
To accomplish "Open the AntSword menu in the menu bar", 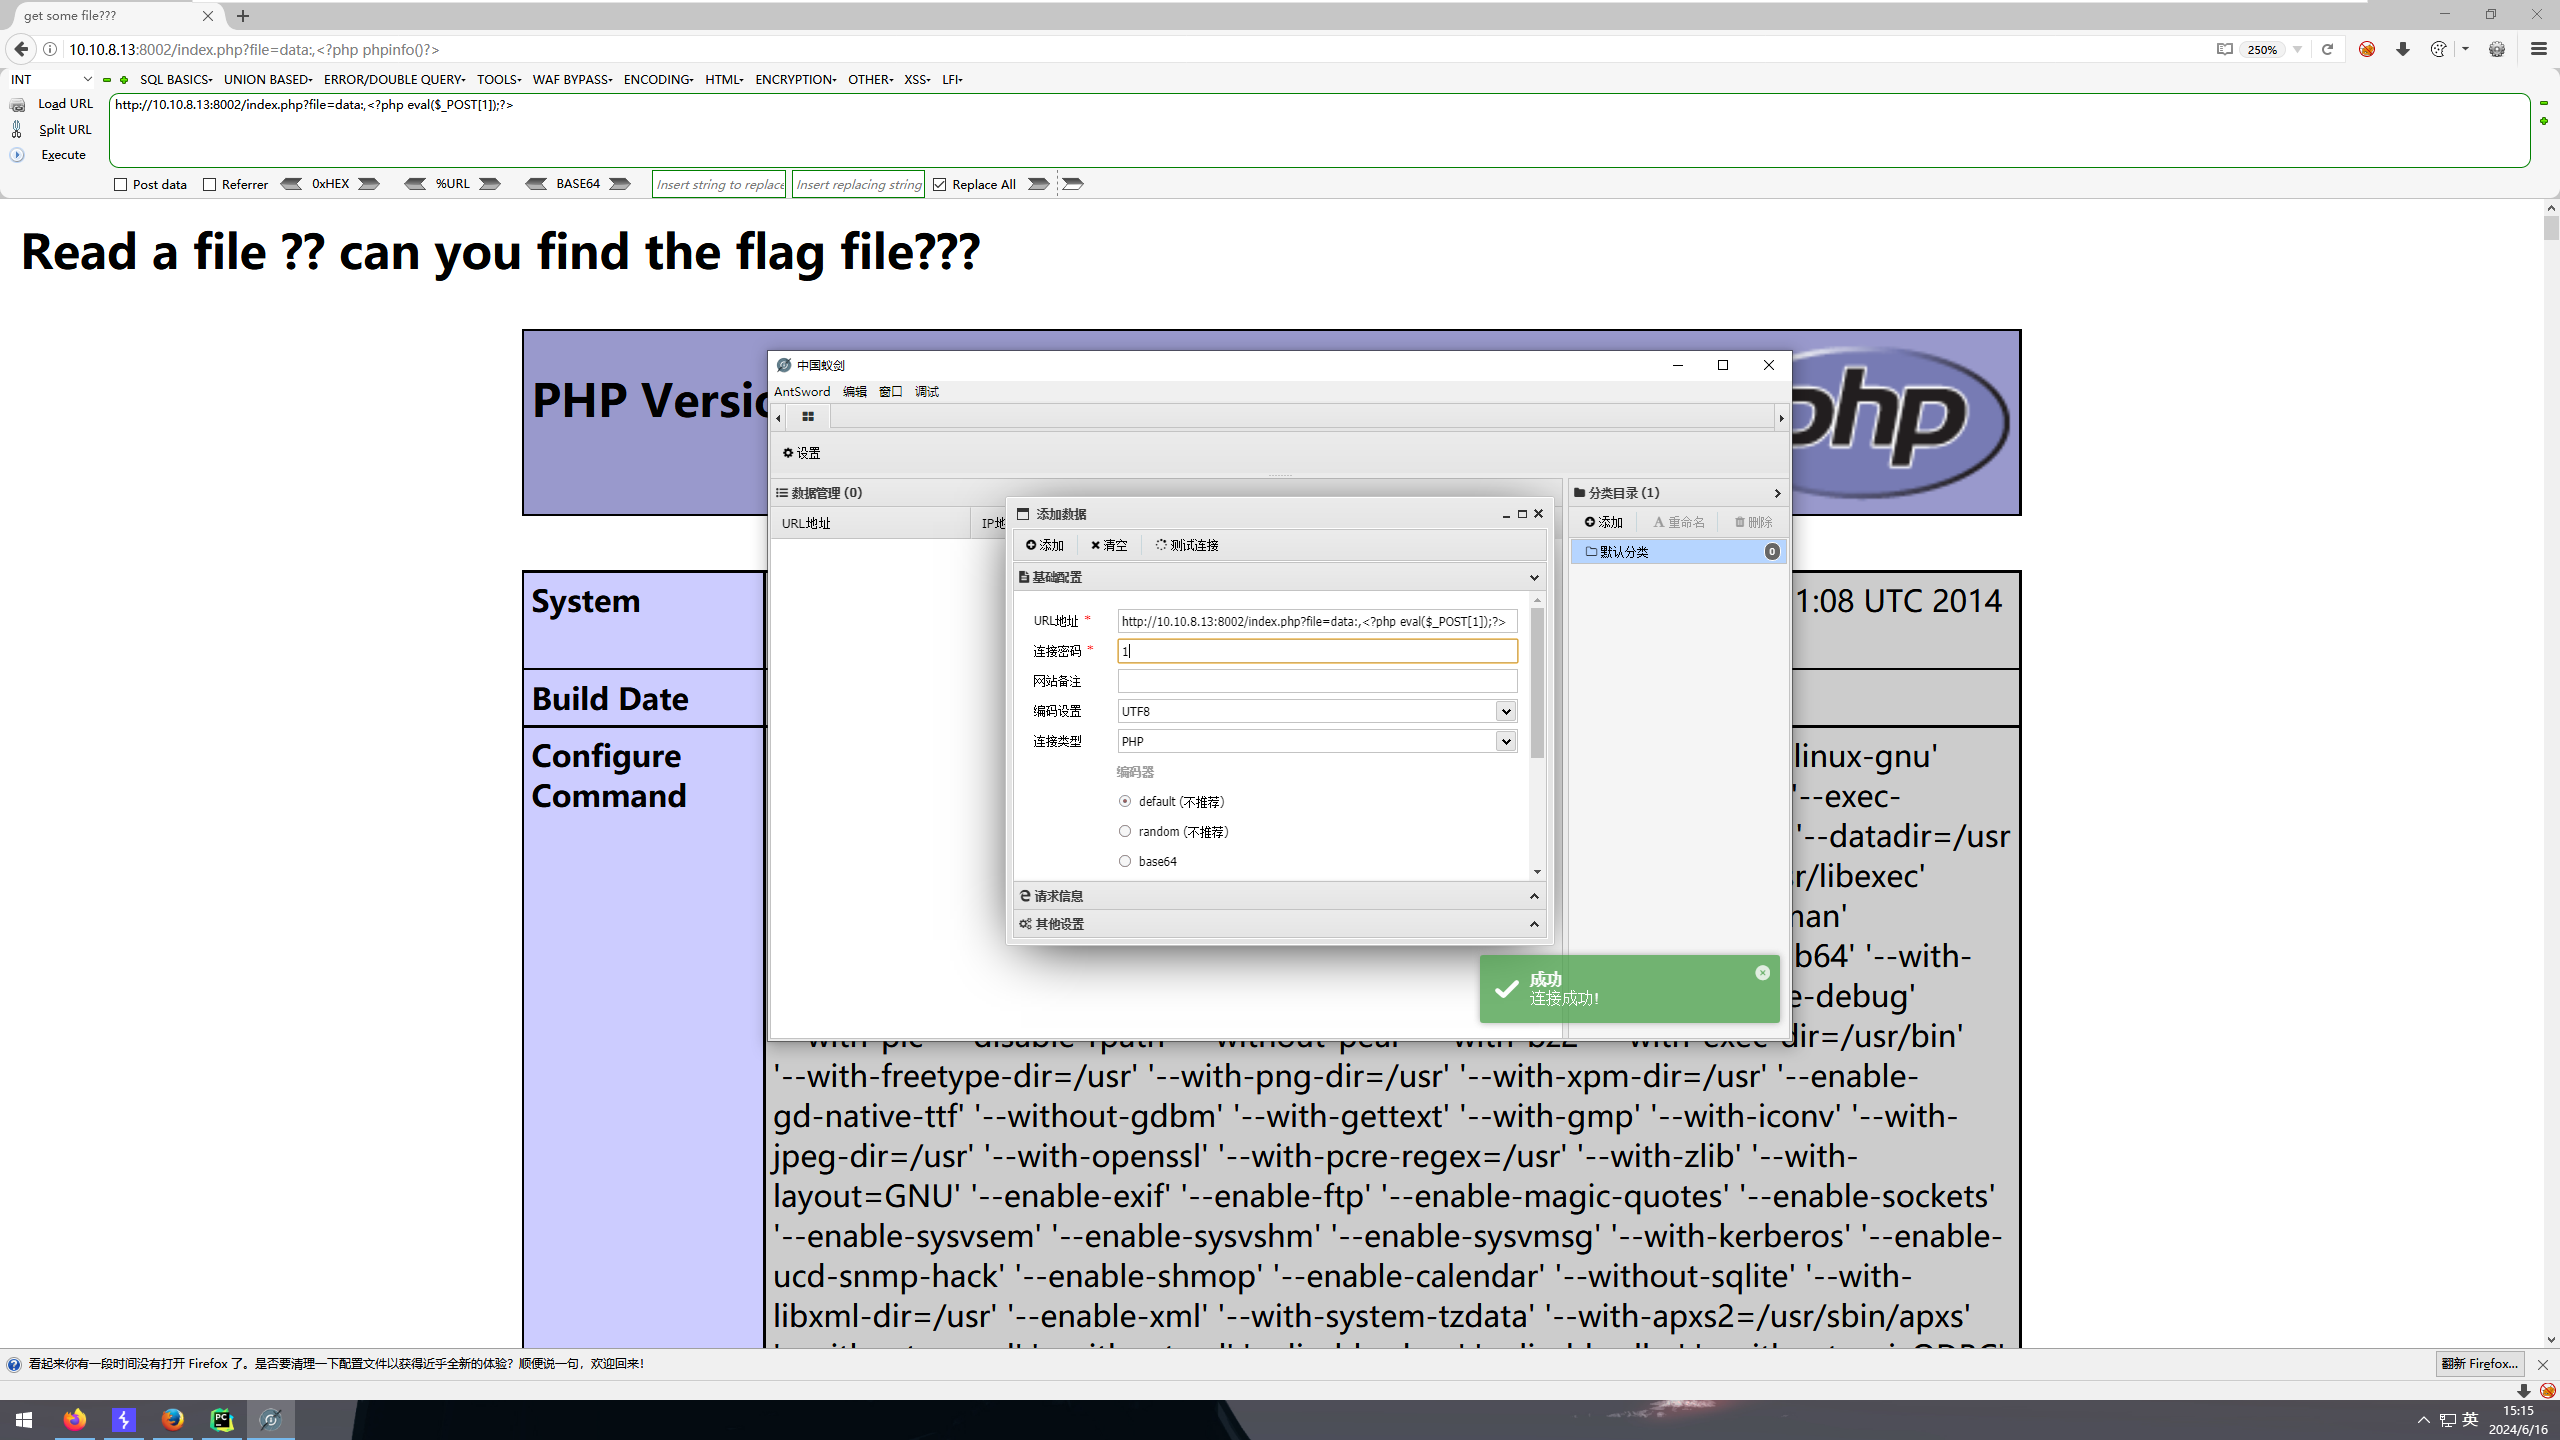I will pos(802,392).
